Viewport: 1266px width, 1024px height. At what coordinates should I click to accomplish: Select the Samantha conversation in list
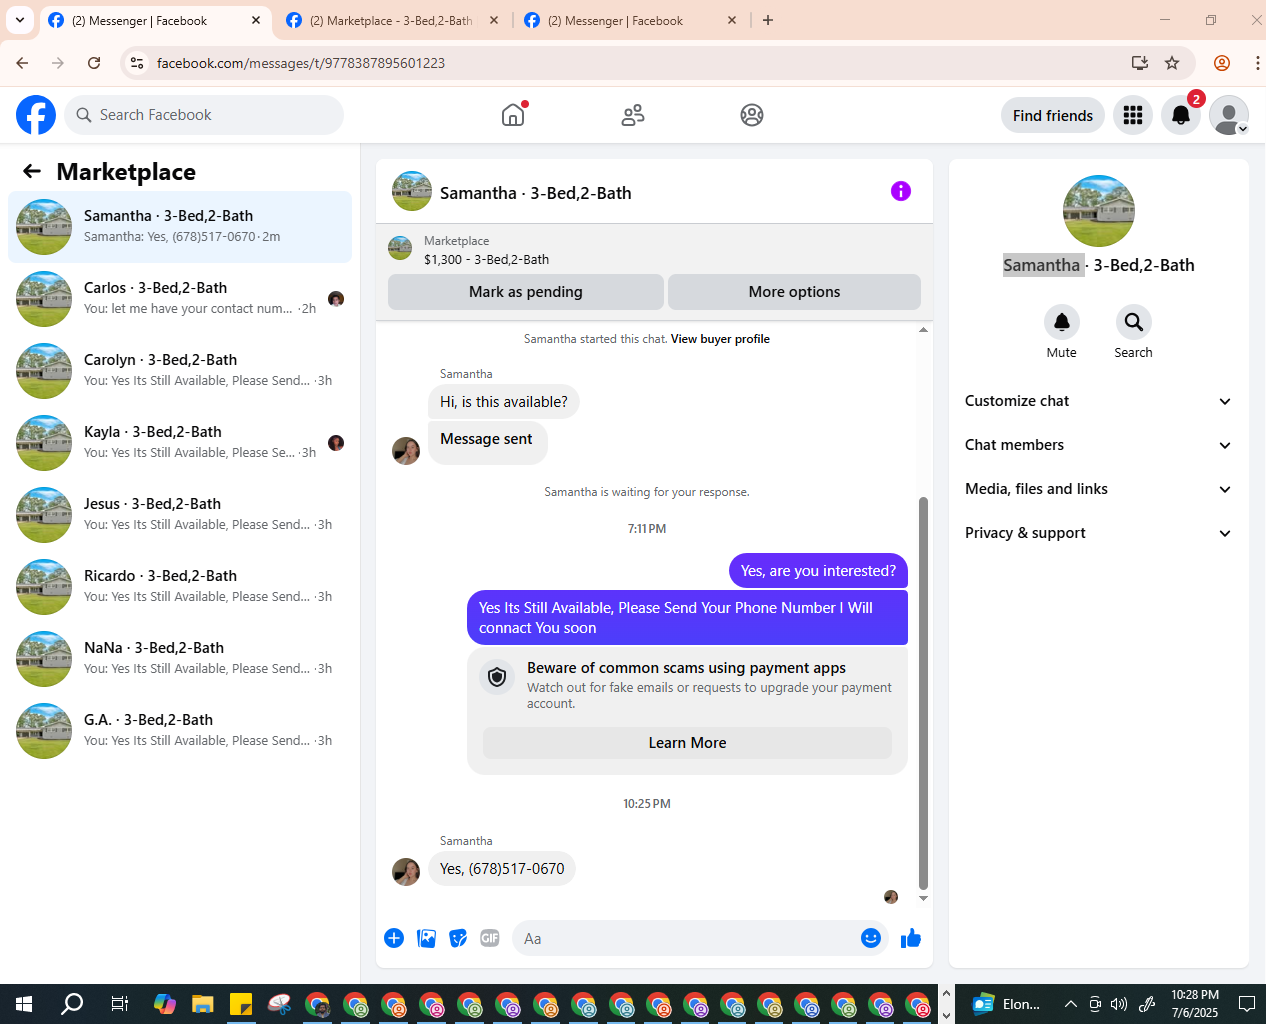pyautogui.click(x=180, y=227)
